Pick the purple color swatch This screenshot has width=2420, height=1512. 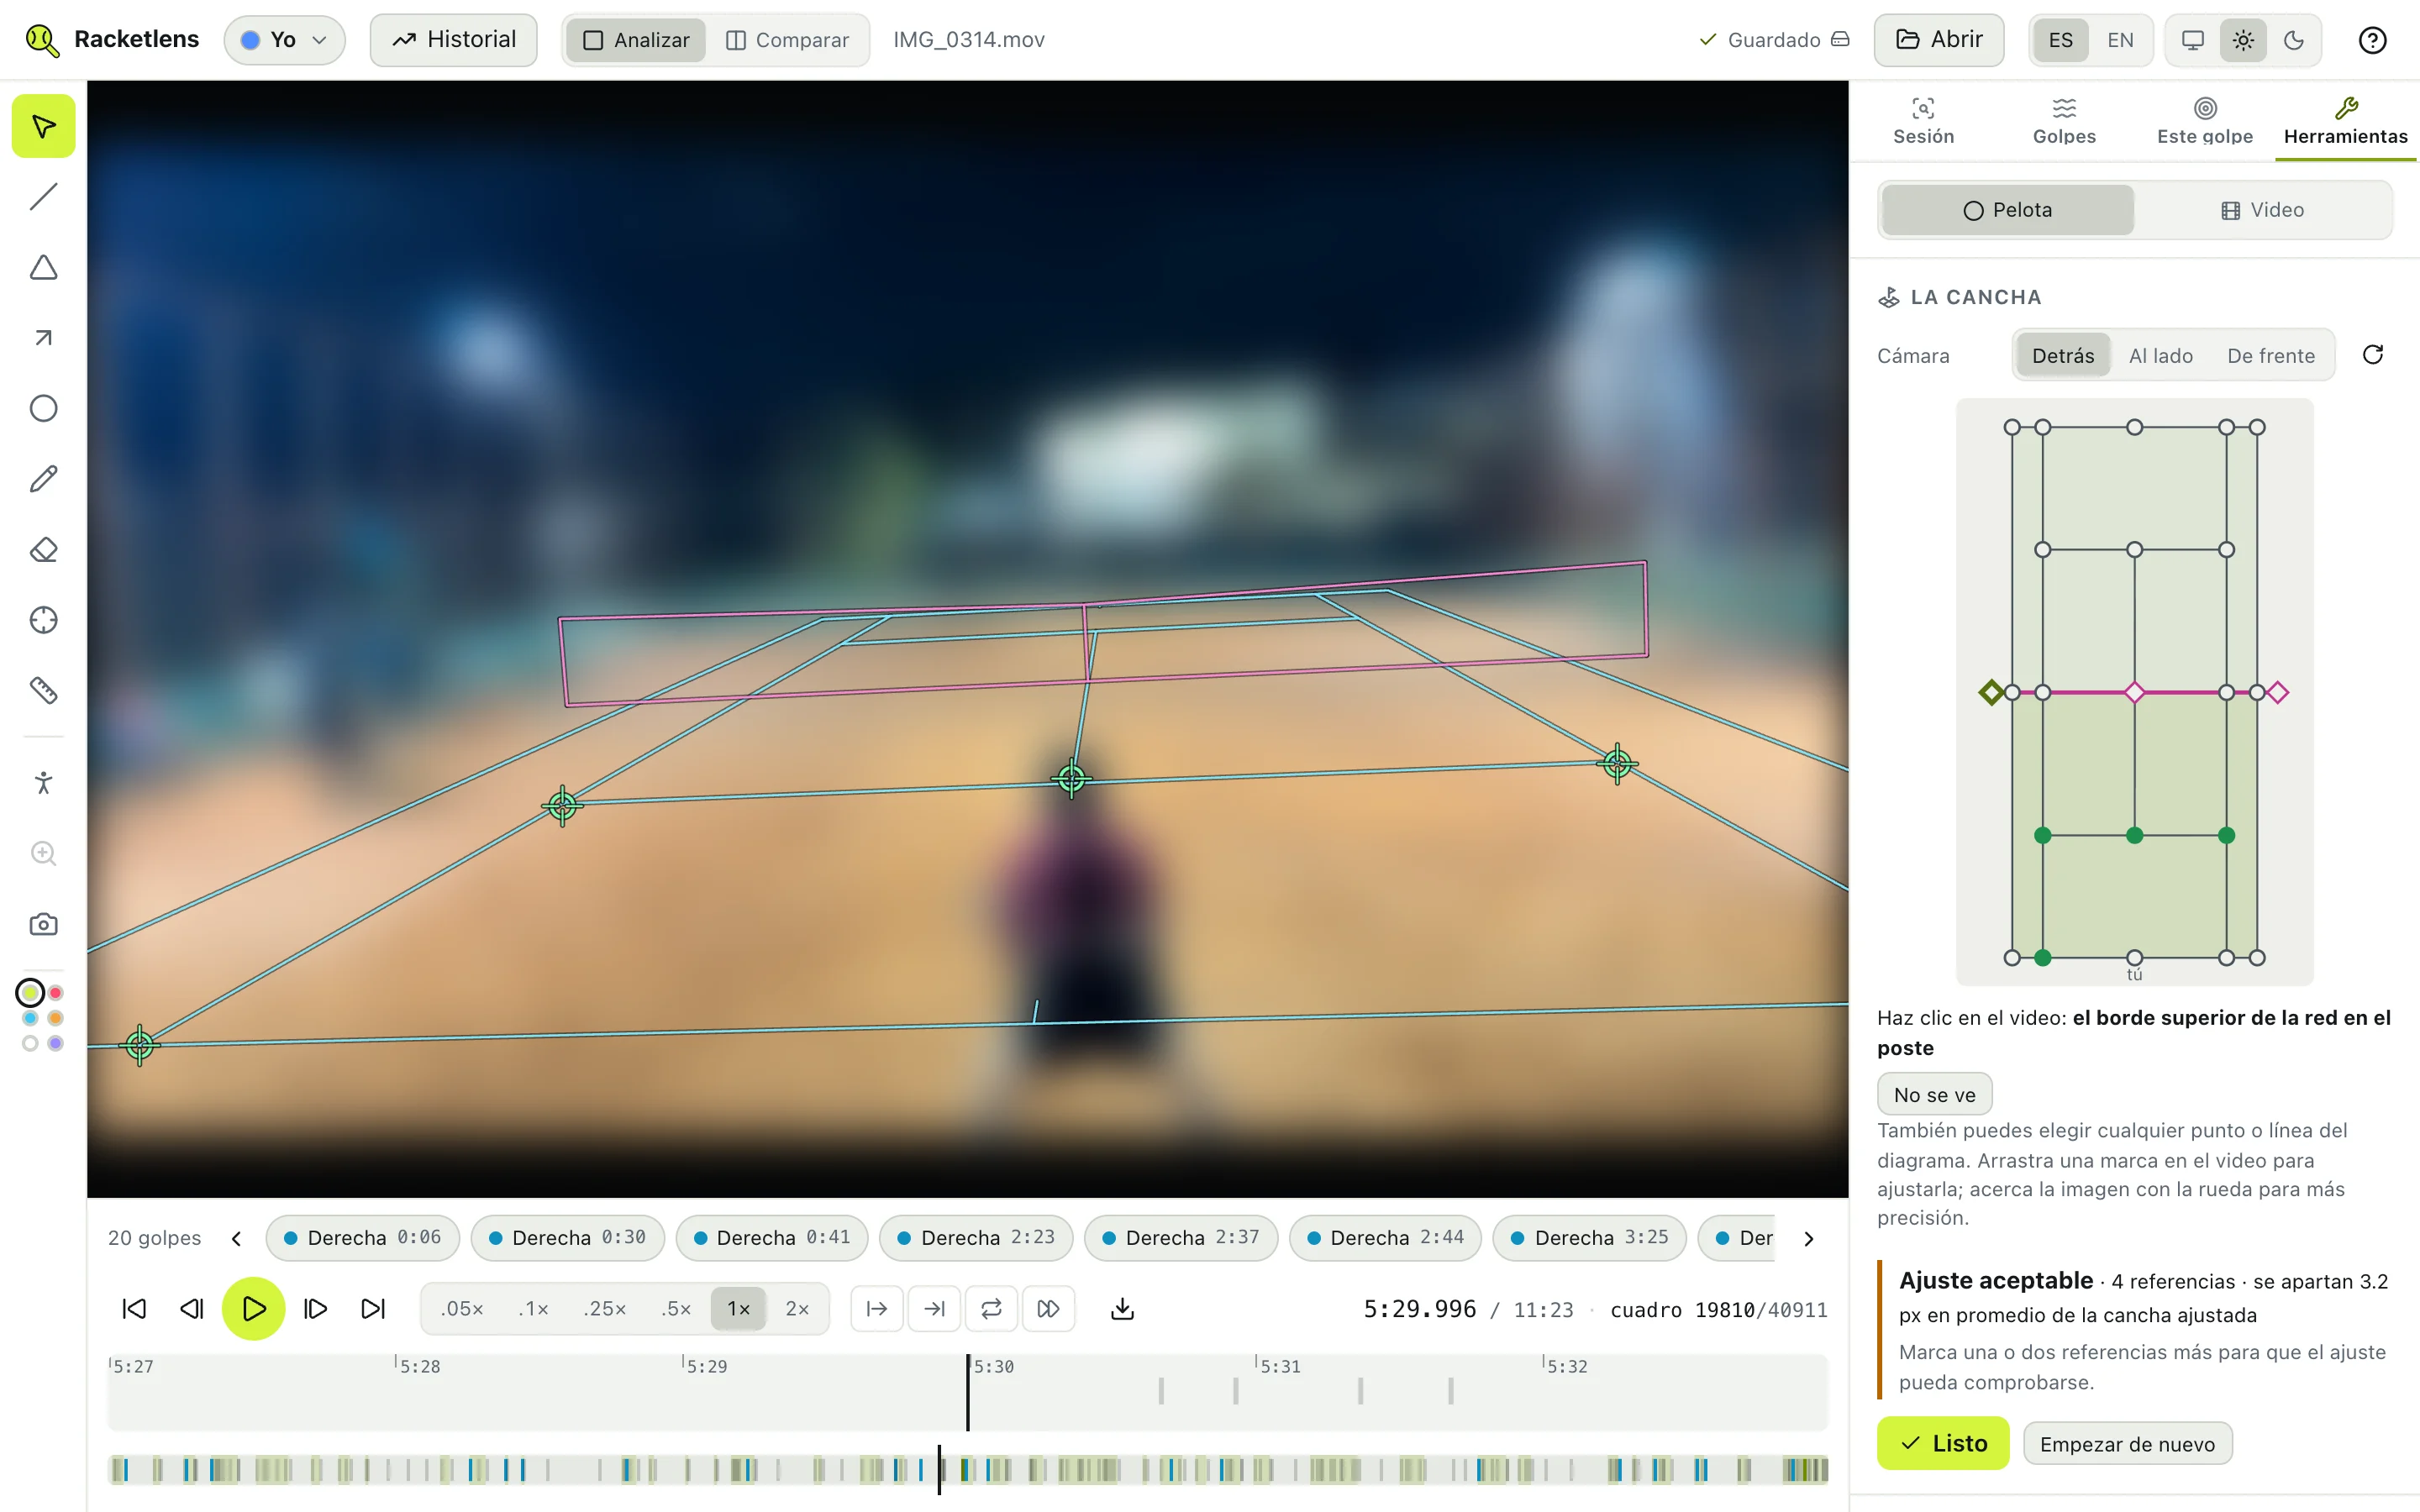tap(56, 1043)
